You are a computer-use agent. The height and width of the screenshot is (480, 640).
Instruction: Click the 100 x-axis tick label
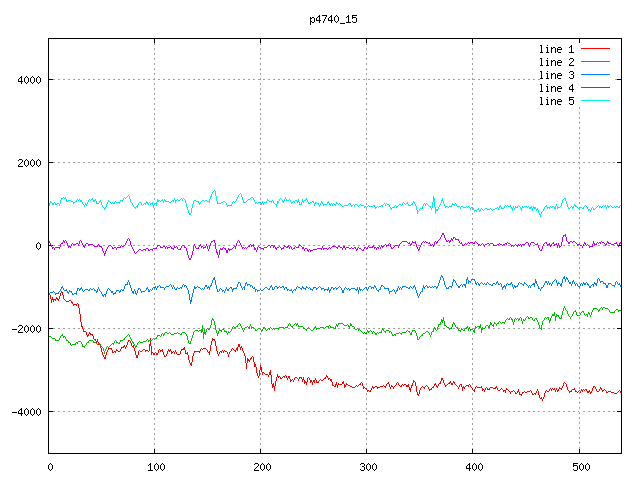coord(155,466)
